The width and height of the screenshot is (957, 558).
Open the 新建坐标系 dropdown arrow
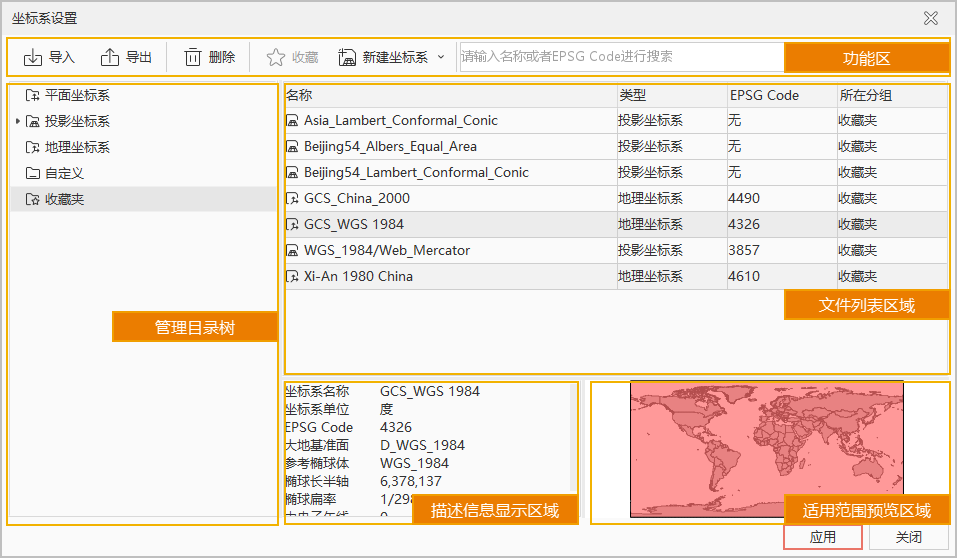pyautogui.click(x=441, y=57)
